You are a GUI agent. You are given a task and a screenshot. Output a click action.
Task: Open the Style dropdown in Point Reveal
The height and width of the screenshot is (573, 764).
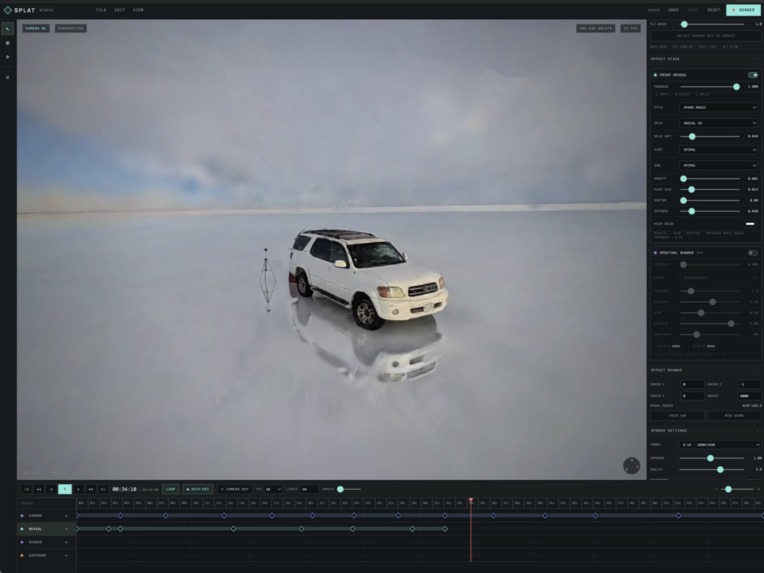point(719,107)
